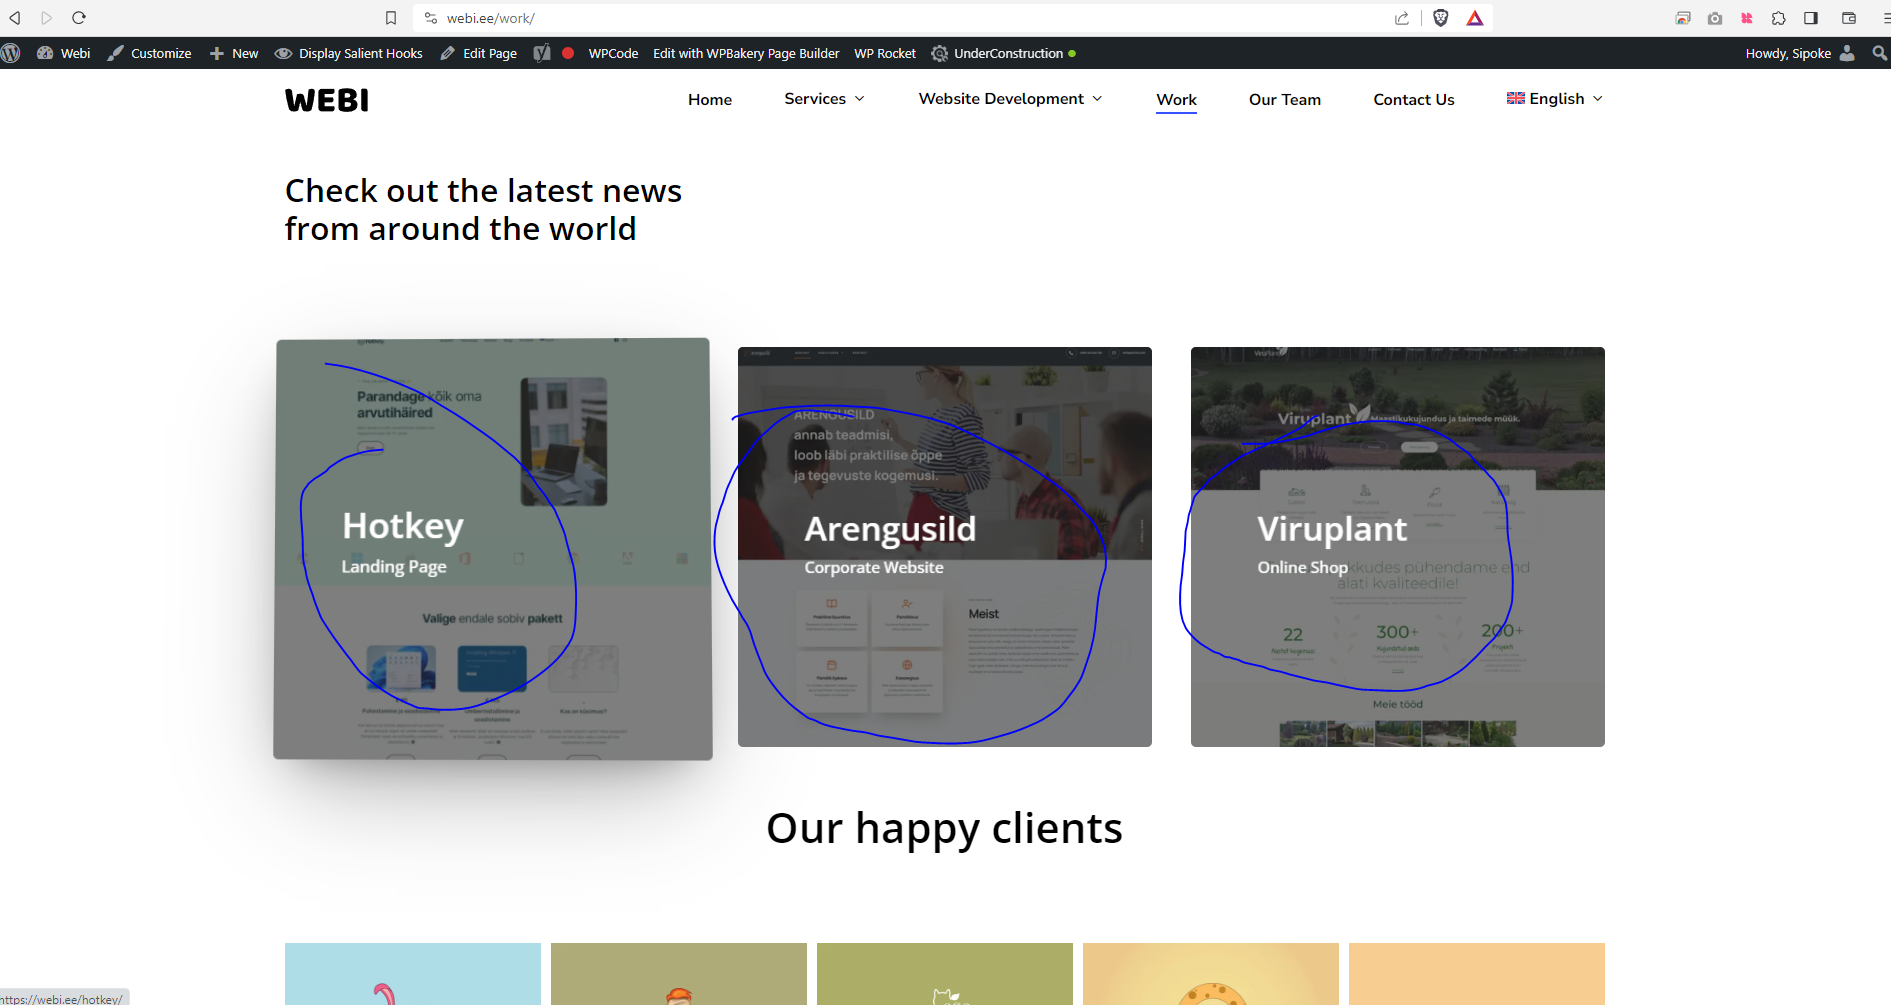Click the browser back arrow
Screen dimensions: 1891x1005
[15, 18]
